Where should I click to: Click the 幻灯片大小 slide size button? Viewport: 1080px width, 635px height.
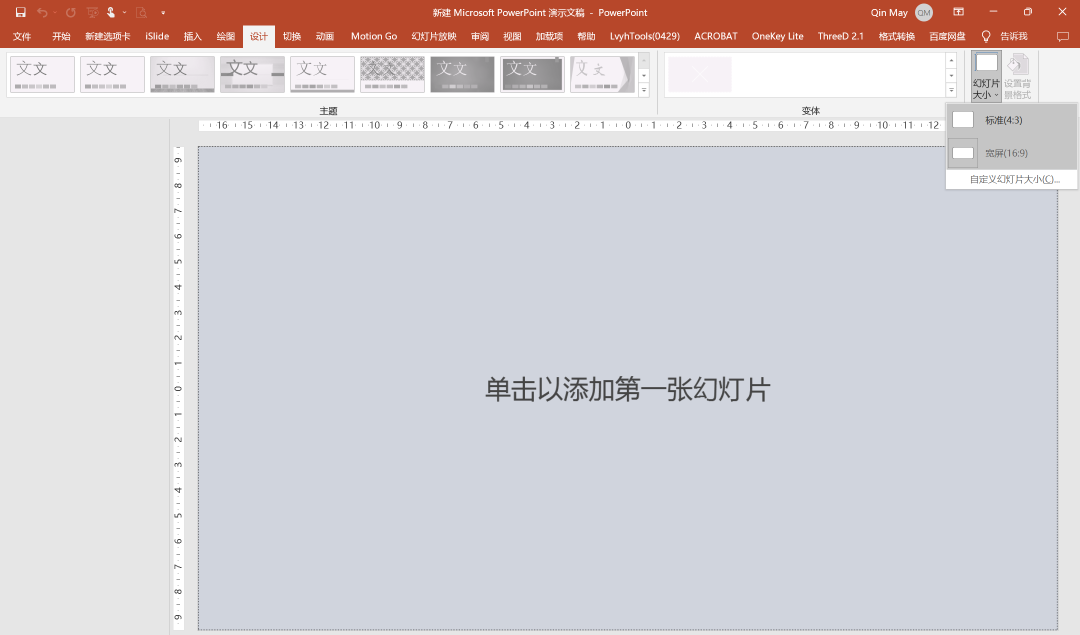986,76
